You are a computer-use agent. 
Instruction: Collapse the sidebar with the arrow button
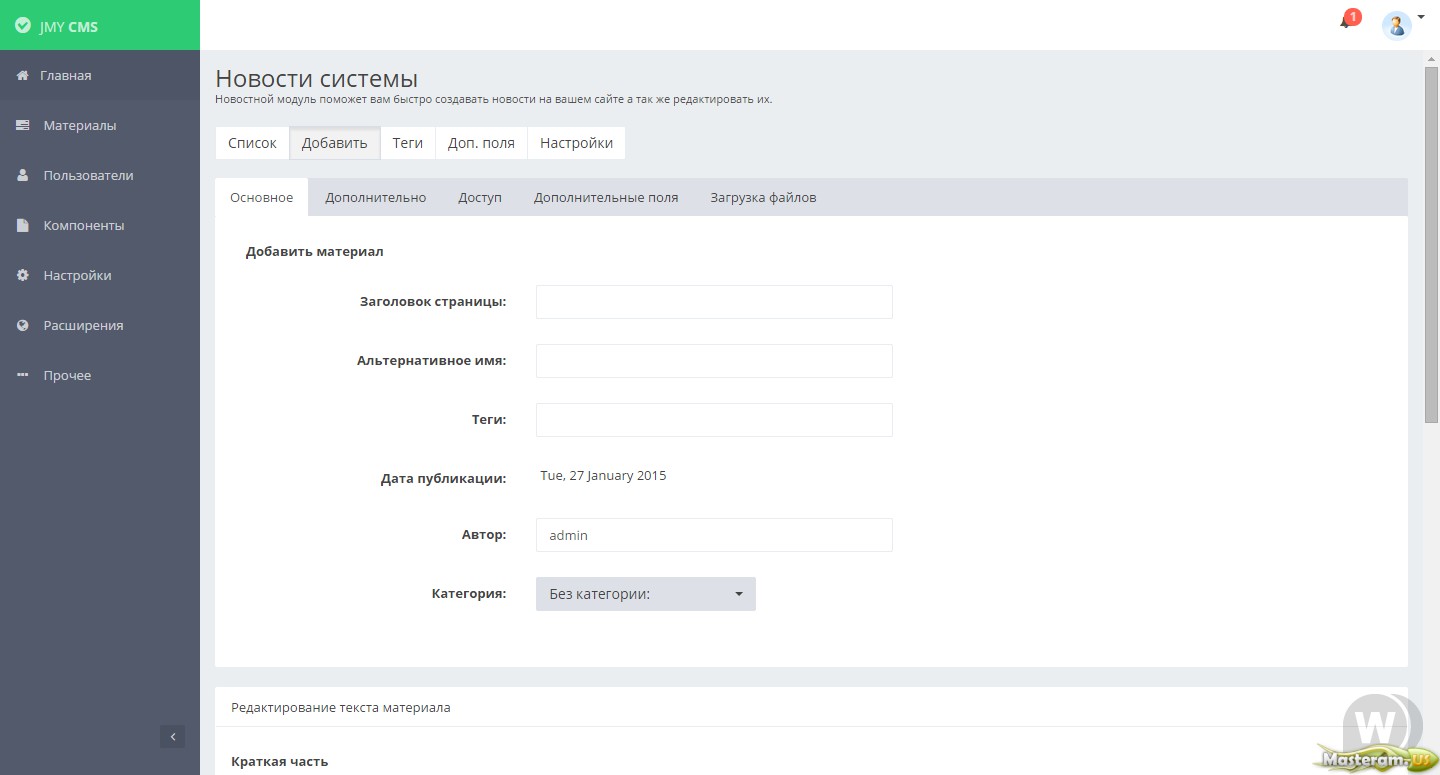click(x=172, y=737)
